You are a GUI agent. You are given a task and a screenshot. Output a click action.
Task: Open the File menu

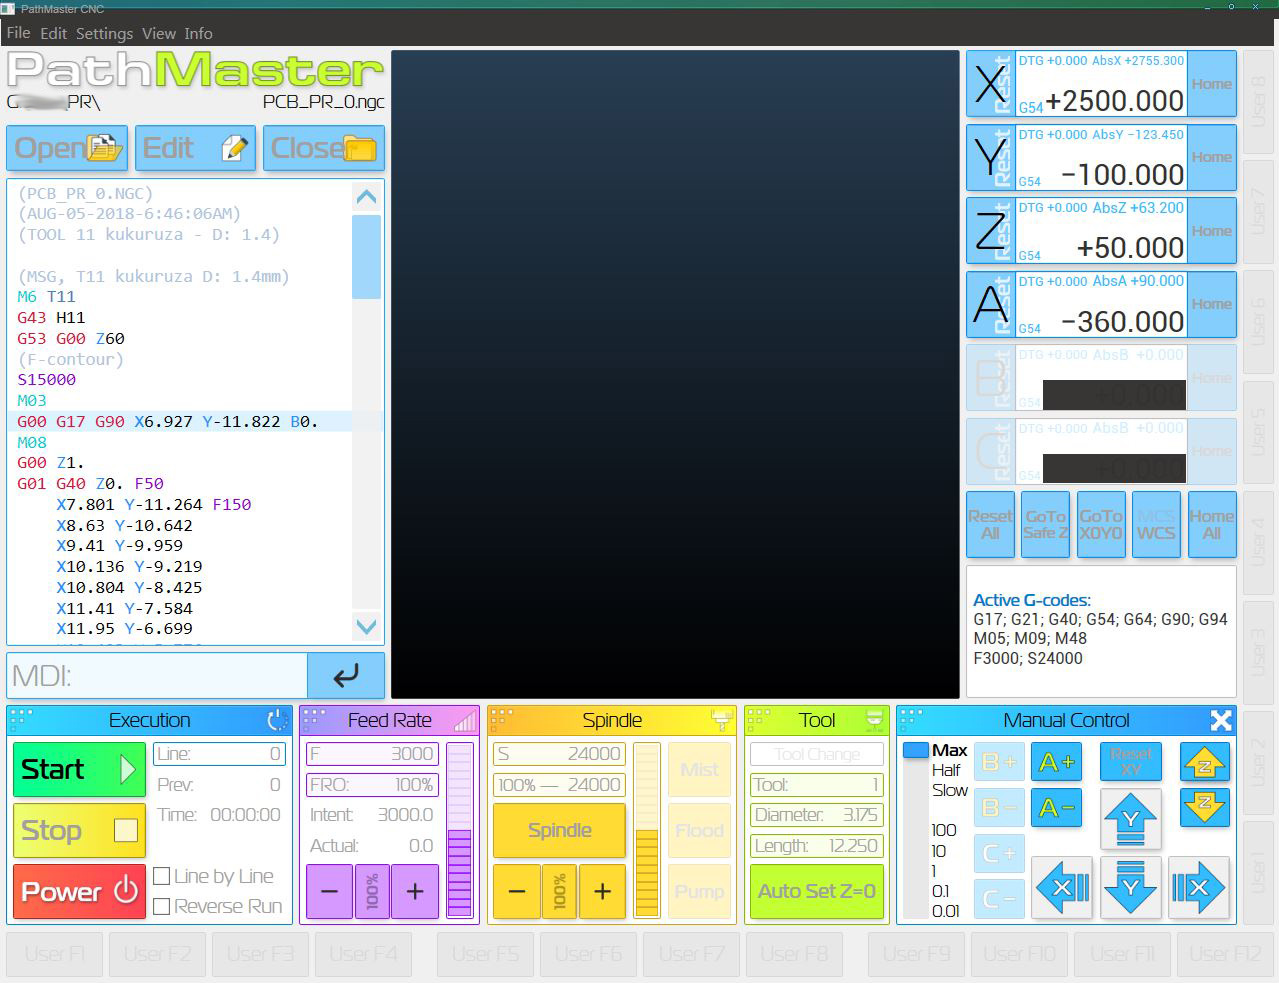(x=18, y=33)
